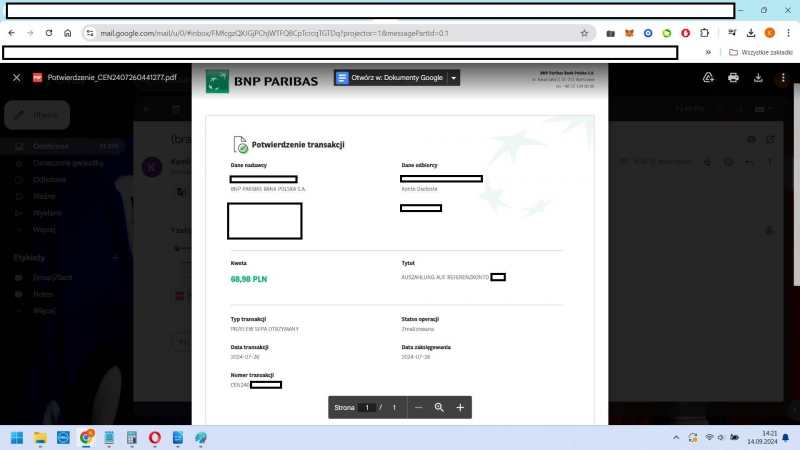Reload the page in Chrome

(49, 33)
